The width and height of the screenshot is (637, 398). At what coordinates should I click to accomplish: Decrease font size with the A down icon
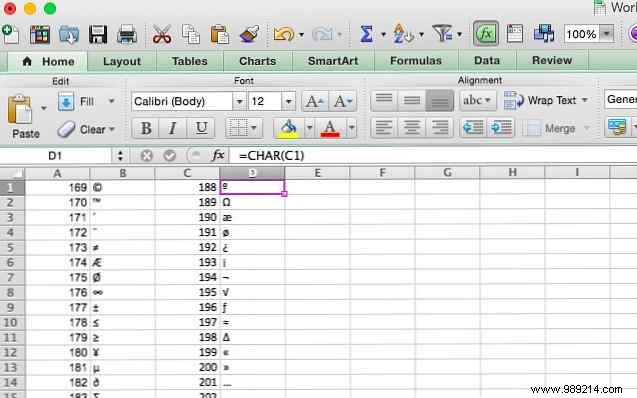(x=343, y=101)
